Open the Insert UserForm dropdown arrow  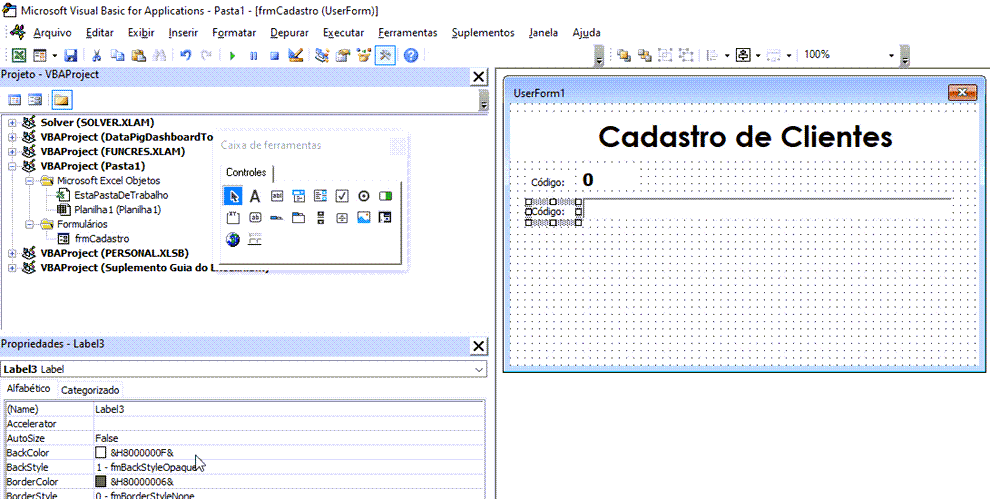(54, 56)
